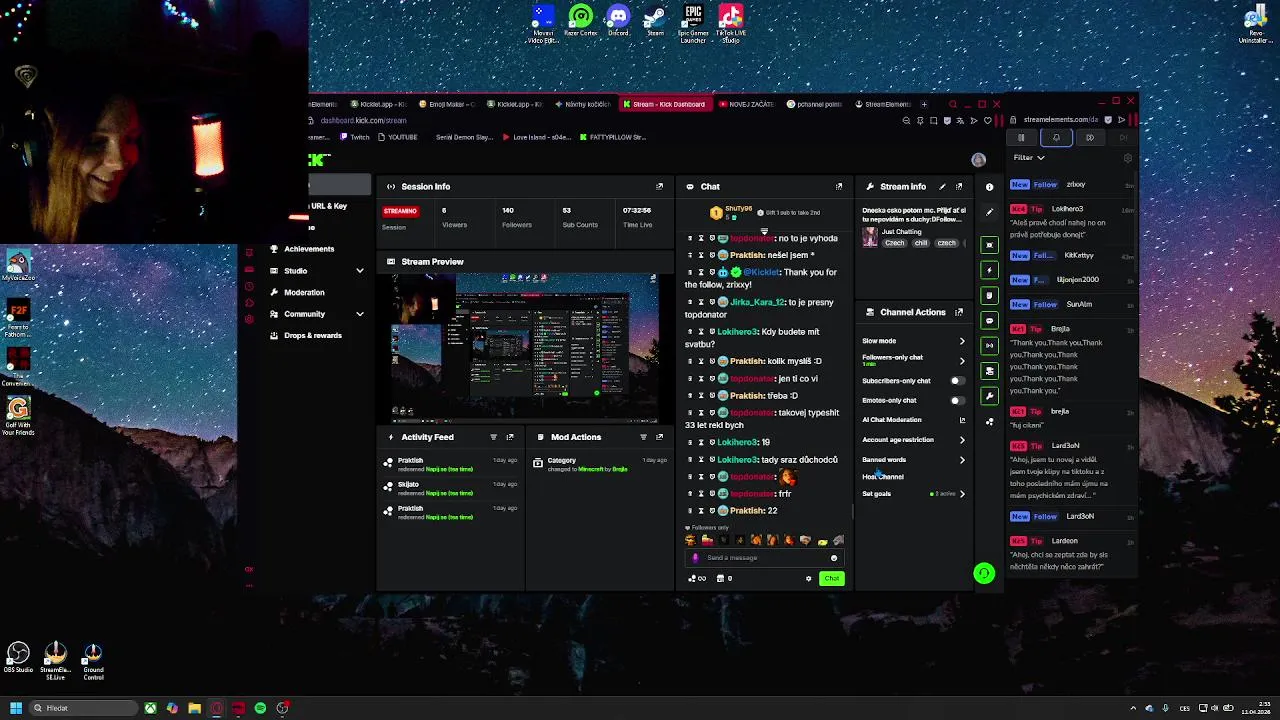
Task: Click the wrench icon in right sidebar
Action: point(989,396)
